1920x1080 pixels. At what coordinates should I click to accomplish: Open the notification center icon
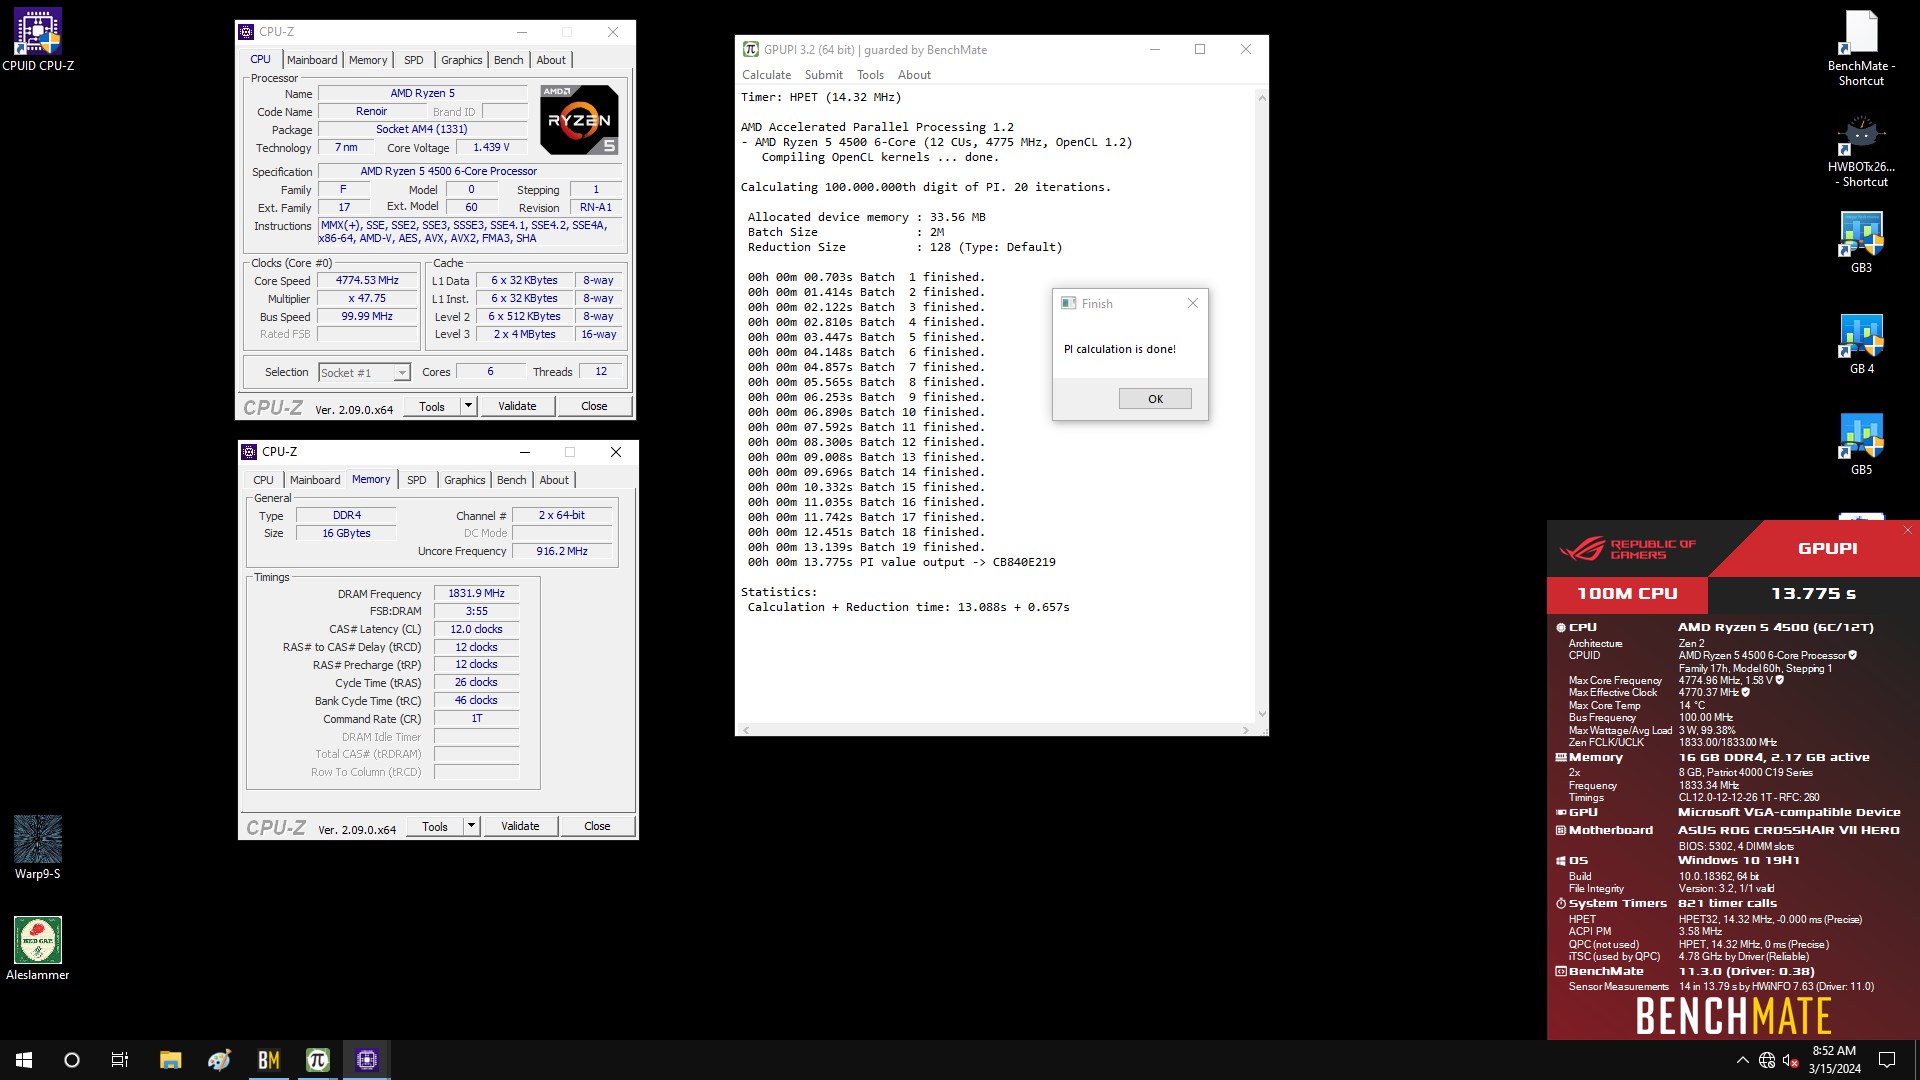(1887, 1060)
